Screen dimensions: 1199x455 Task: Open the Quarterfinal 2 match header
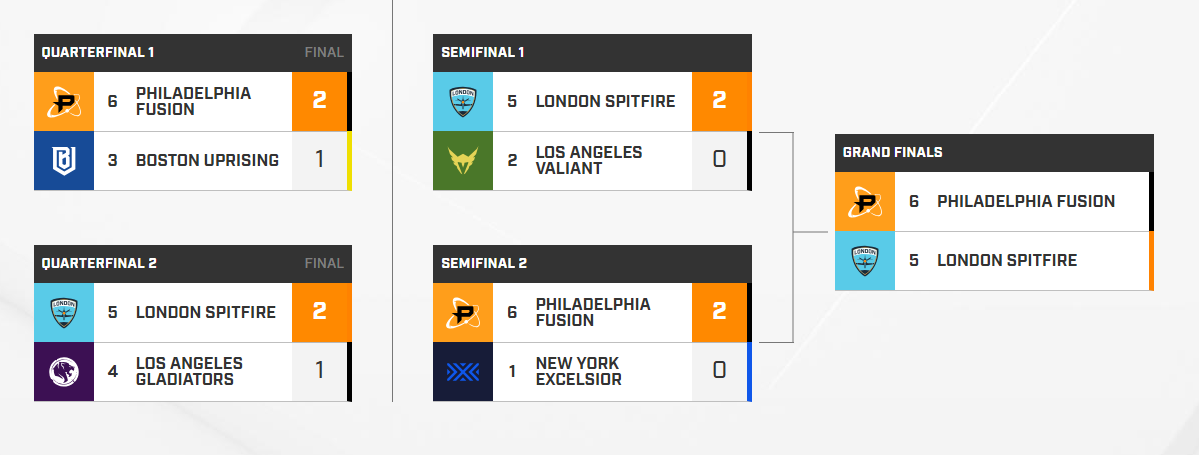193,264
